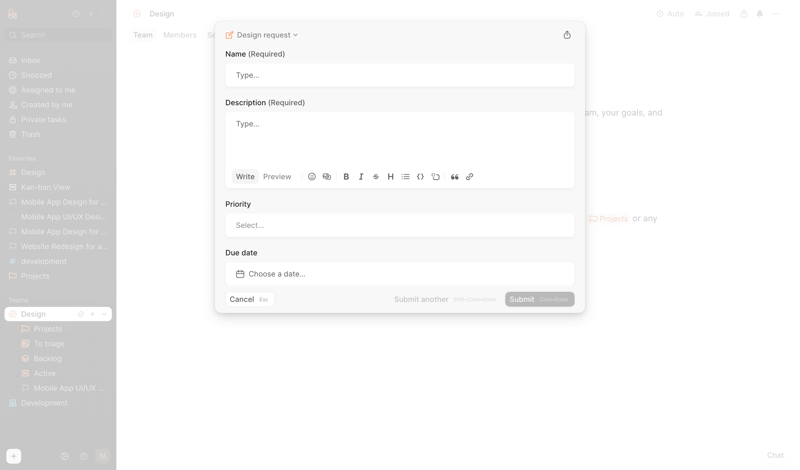Open calendar icon in Due date field
Viewport: 800px width, 470px height.
point(240,274)
